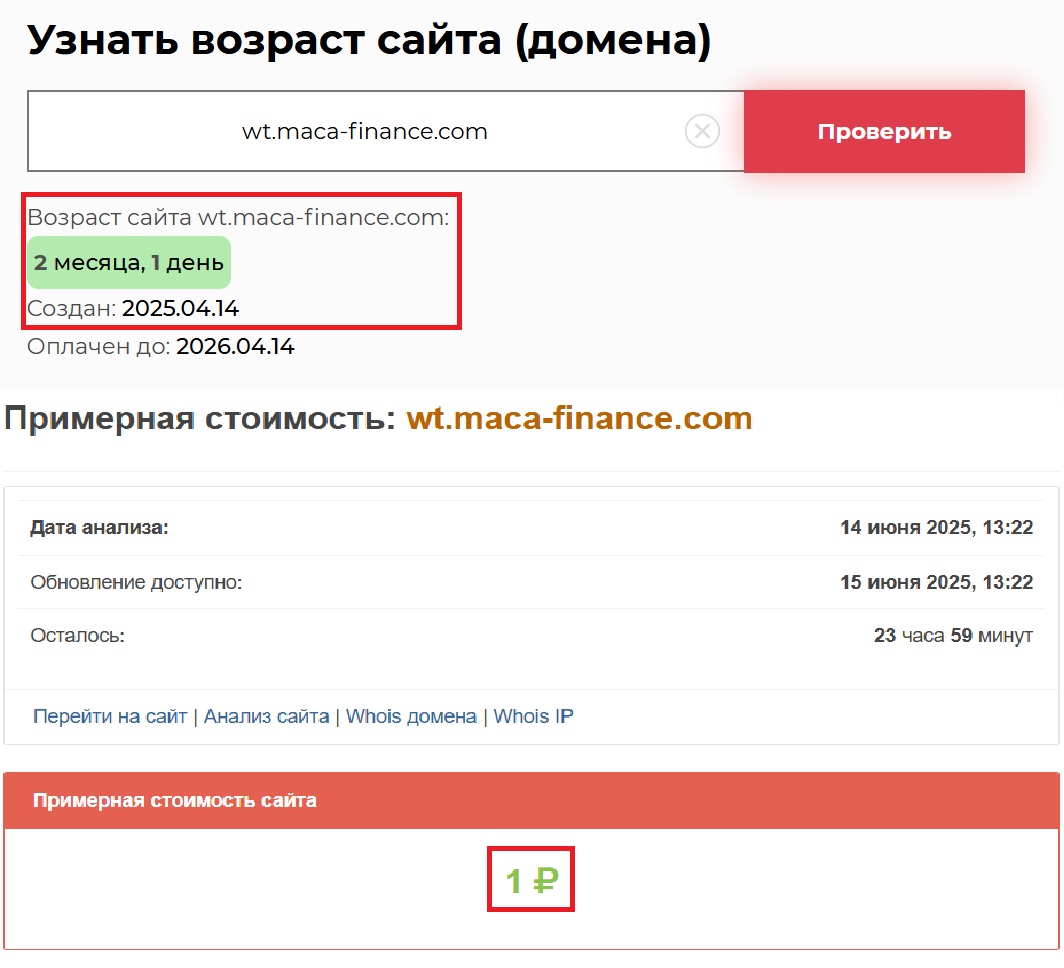Open the Анализ сайта link
The image size is (1064, 968).
[x=266, y=716]
